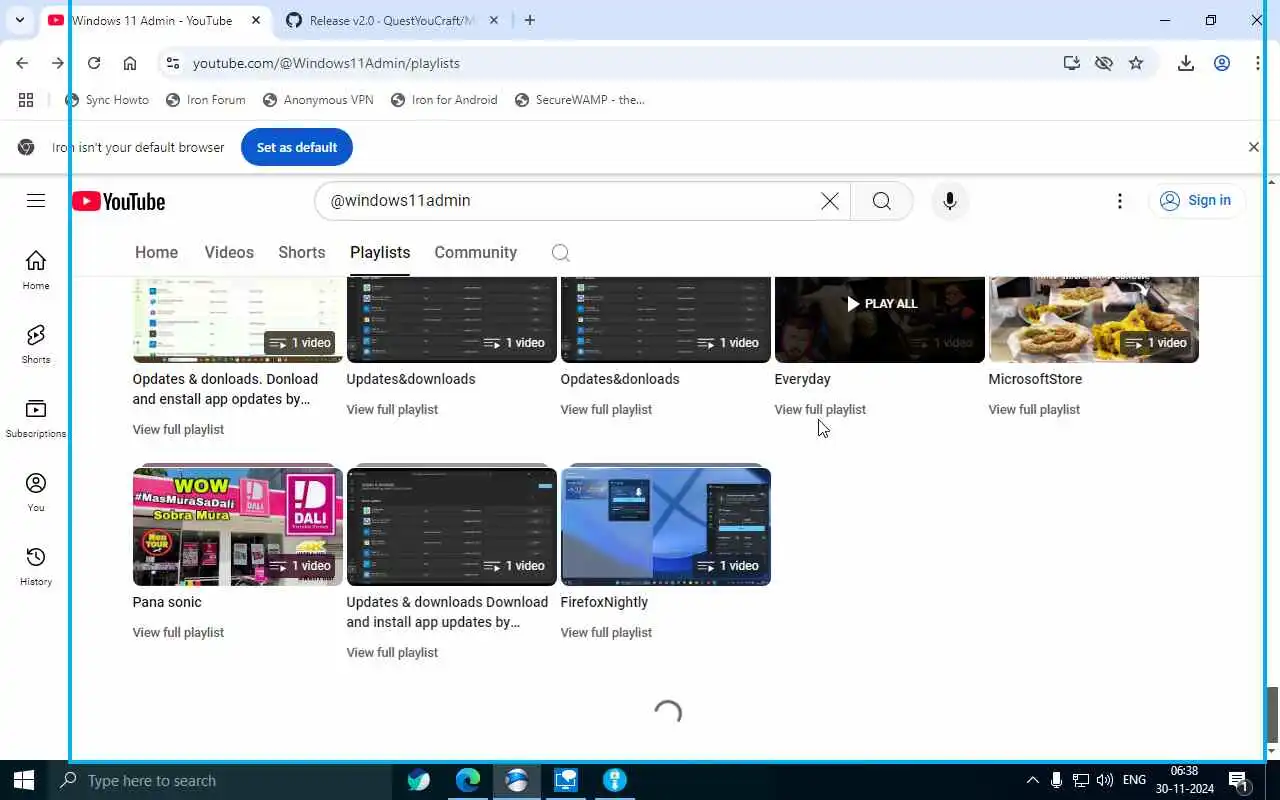1280x800 pixels.
Task: Click the YouTube logo
Action: (x=118, y=201)
